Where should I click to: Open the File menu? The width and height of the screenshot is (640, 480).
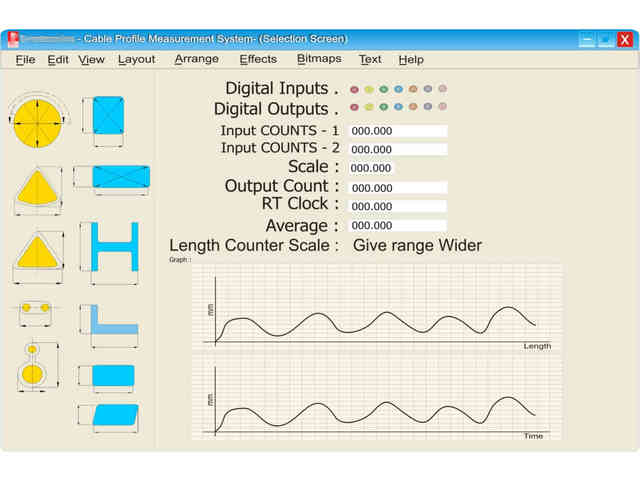[x=25, y=59]
